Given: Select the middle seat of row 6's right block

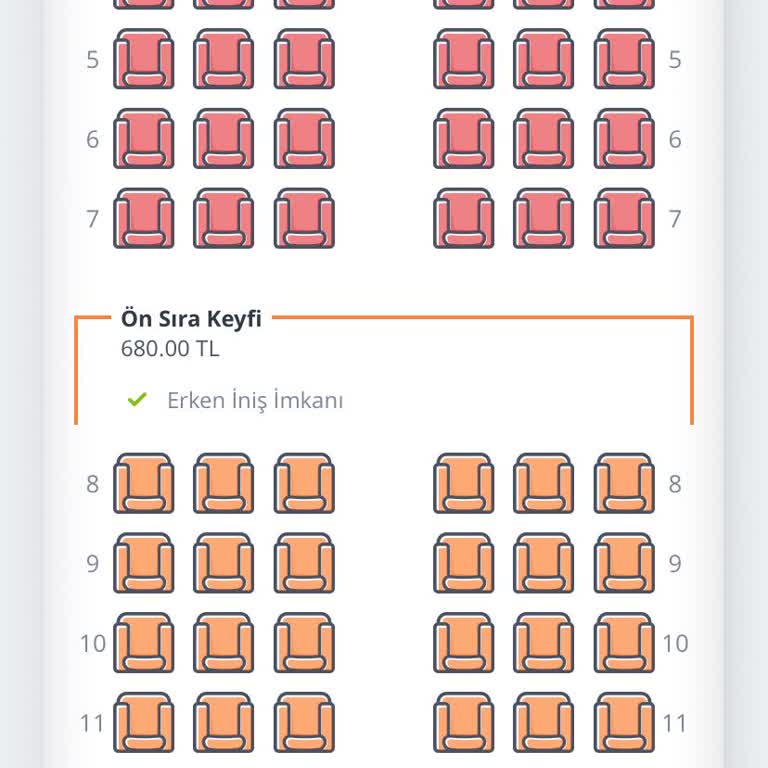Looking at the screenshot, I should tap(544, 139).
